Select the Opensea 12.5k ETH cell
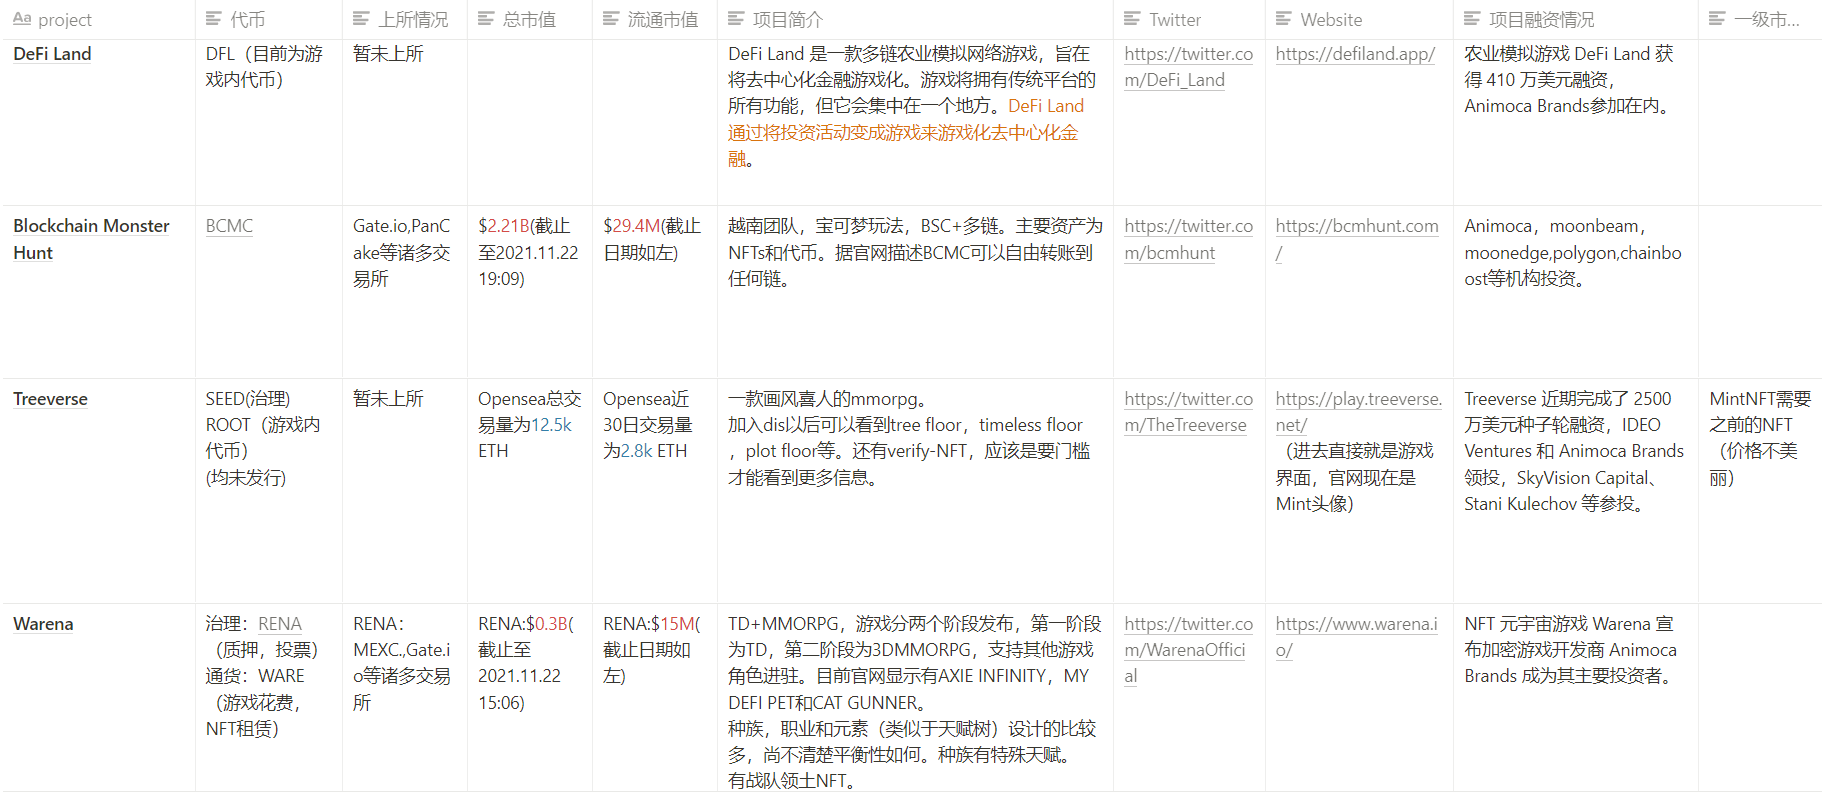This screenshot has width=1822, height=794. [530, 491]
